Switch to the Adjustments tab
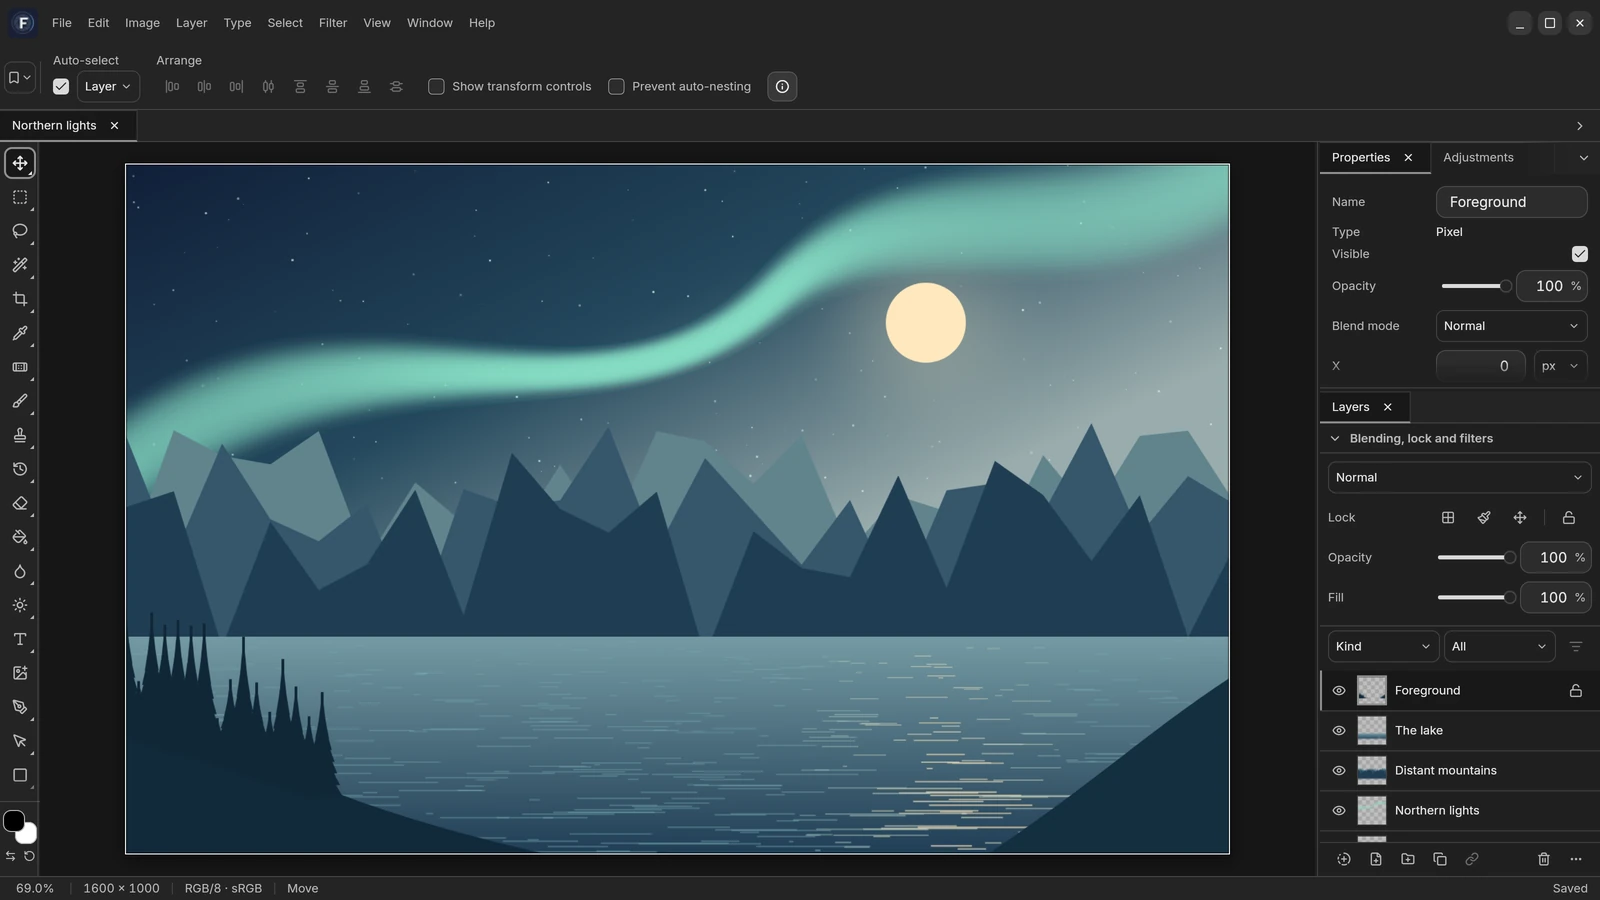 (x=1478, y=157)
